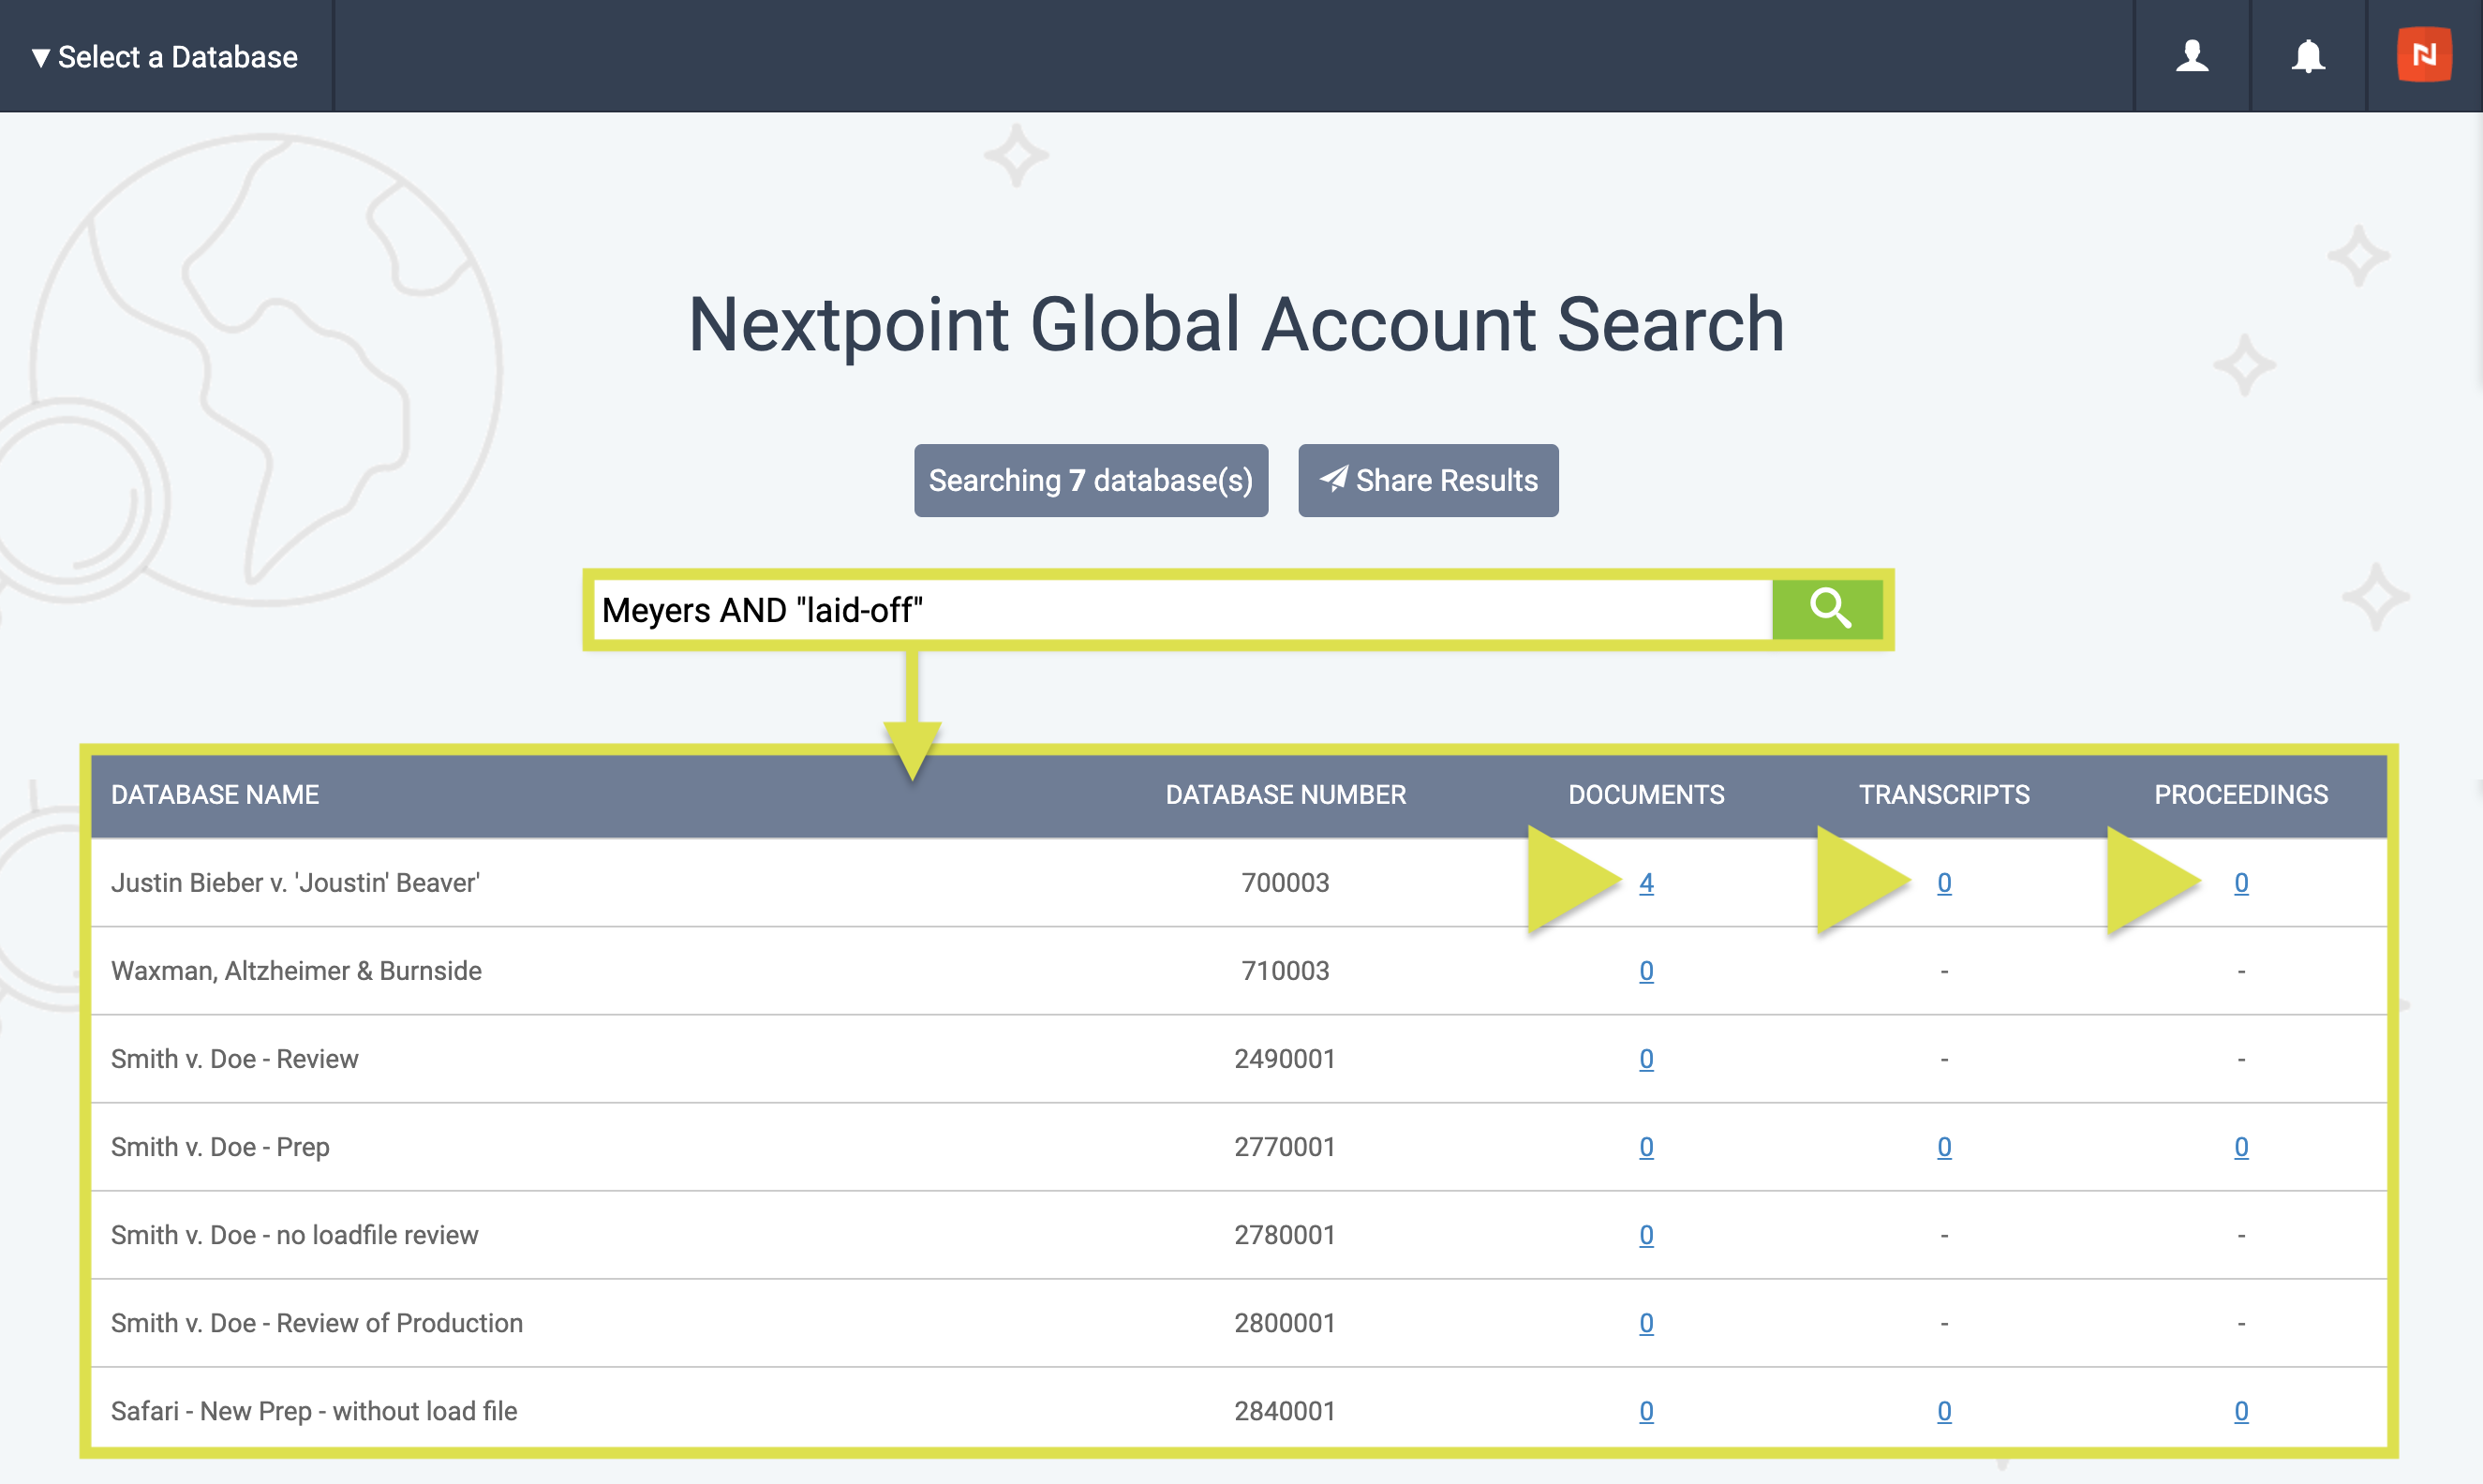Viewport: 2483px width, 1484px height.
Task: Open documents count for Safari - New Prep
Action: click(x=1646, y=1411)
